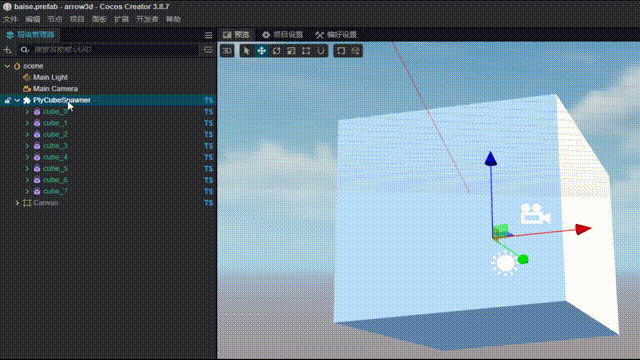Expand the cube_3 node

[x=27, y=146]
